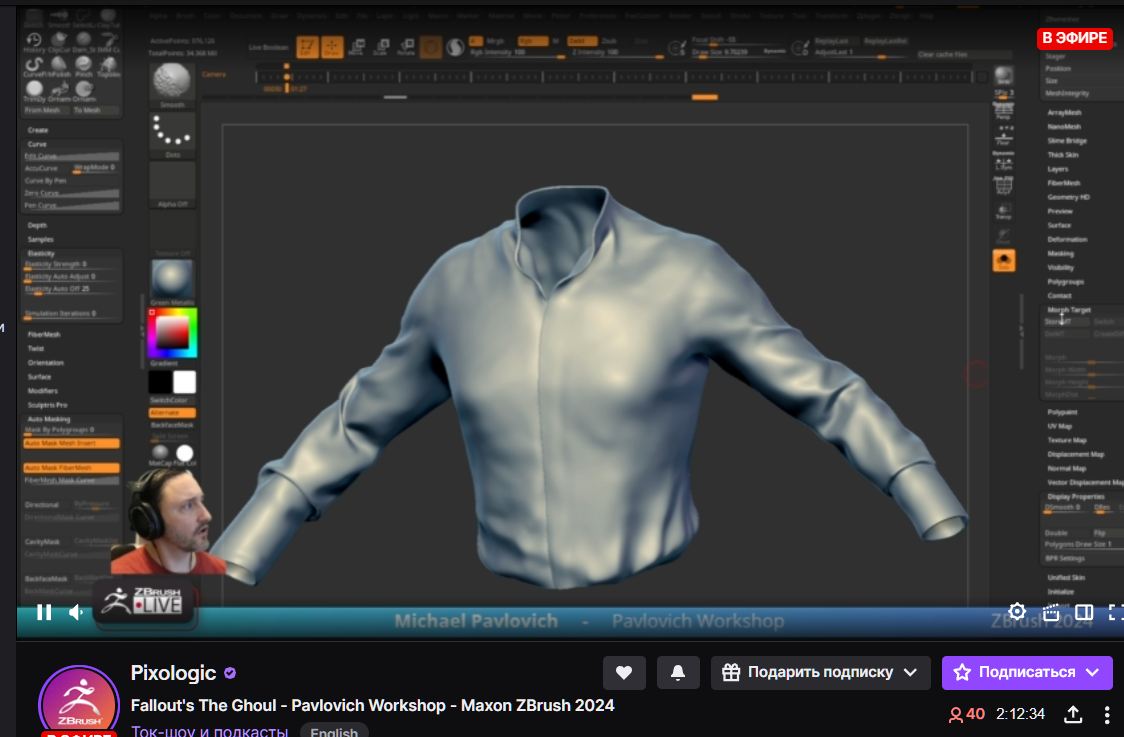Toggle the Floor grid icon
This screenshot has width=1124, height=737.
click(x=1004, y=136)
